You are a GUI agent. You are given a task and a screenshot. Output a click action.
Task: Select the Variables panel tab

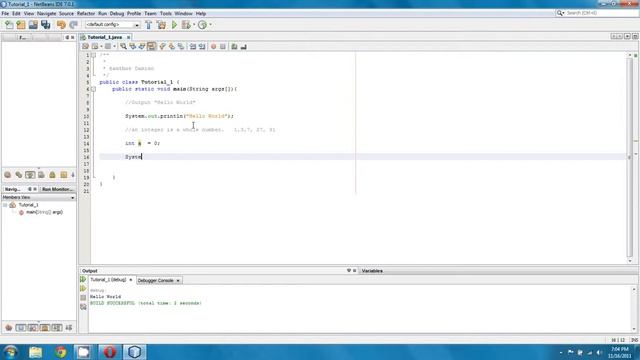click(x=372, y=271)
